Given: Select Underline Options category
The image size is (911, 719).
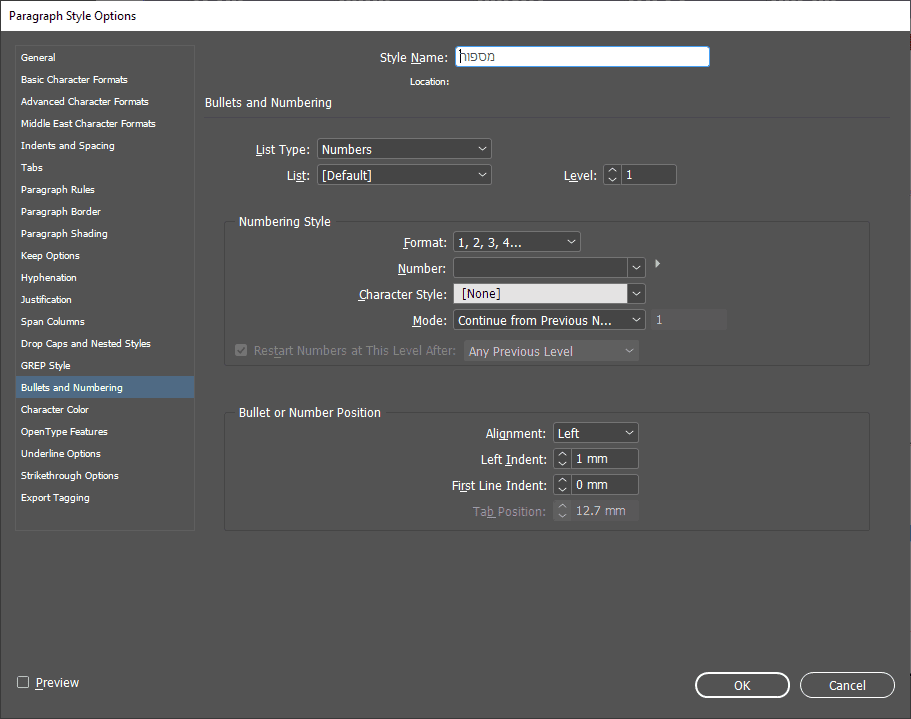Looking at the screenshot, I should coord(105,454).
